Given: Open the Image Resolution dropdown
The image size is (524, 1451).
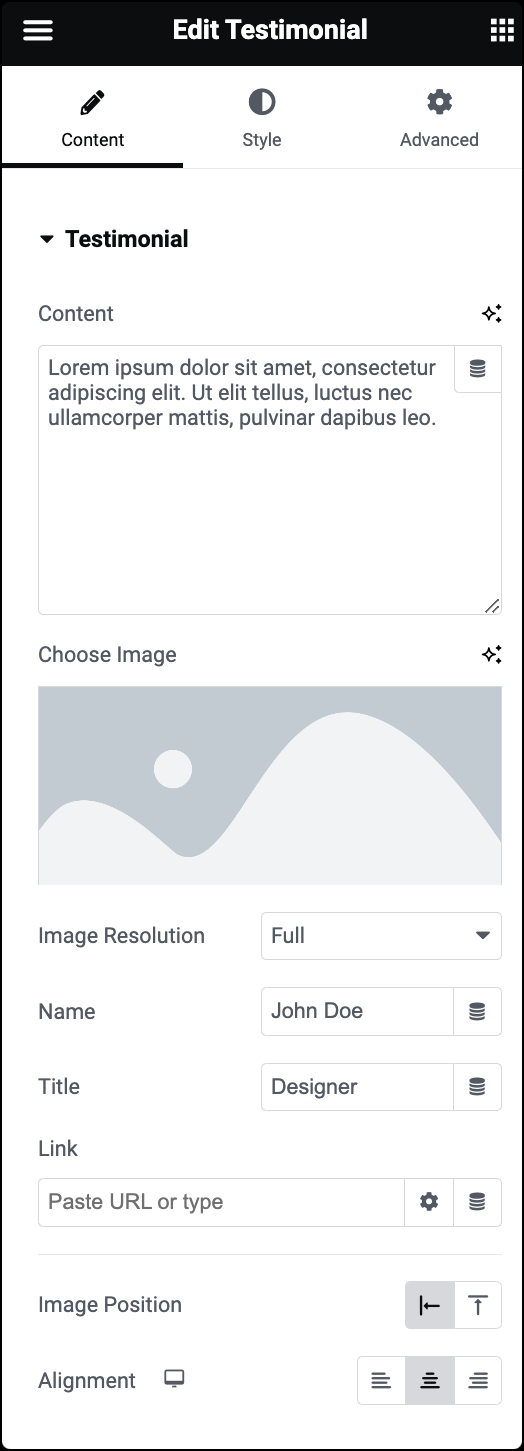Looking at the screenshot, I should [x=381, y=936].
